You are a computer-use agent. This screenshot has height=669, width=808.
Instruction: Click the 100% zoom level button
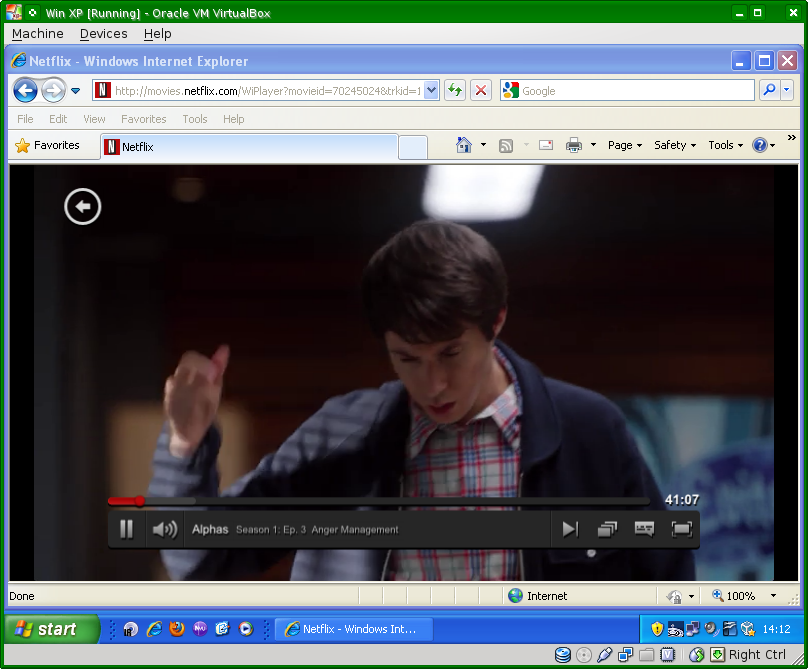click(734, 596)
